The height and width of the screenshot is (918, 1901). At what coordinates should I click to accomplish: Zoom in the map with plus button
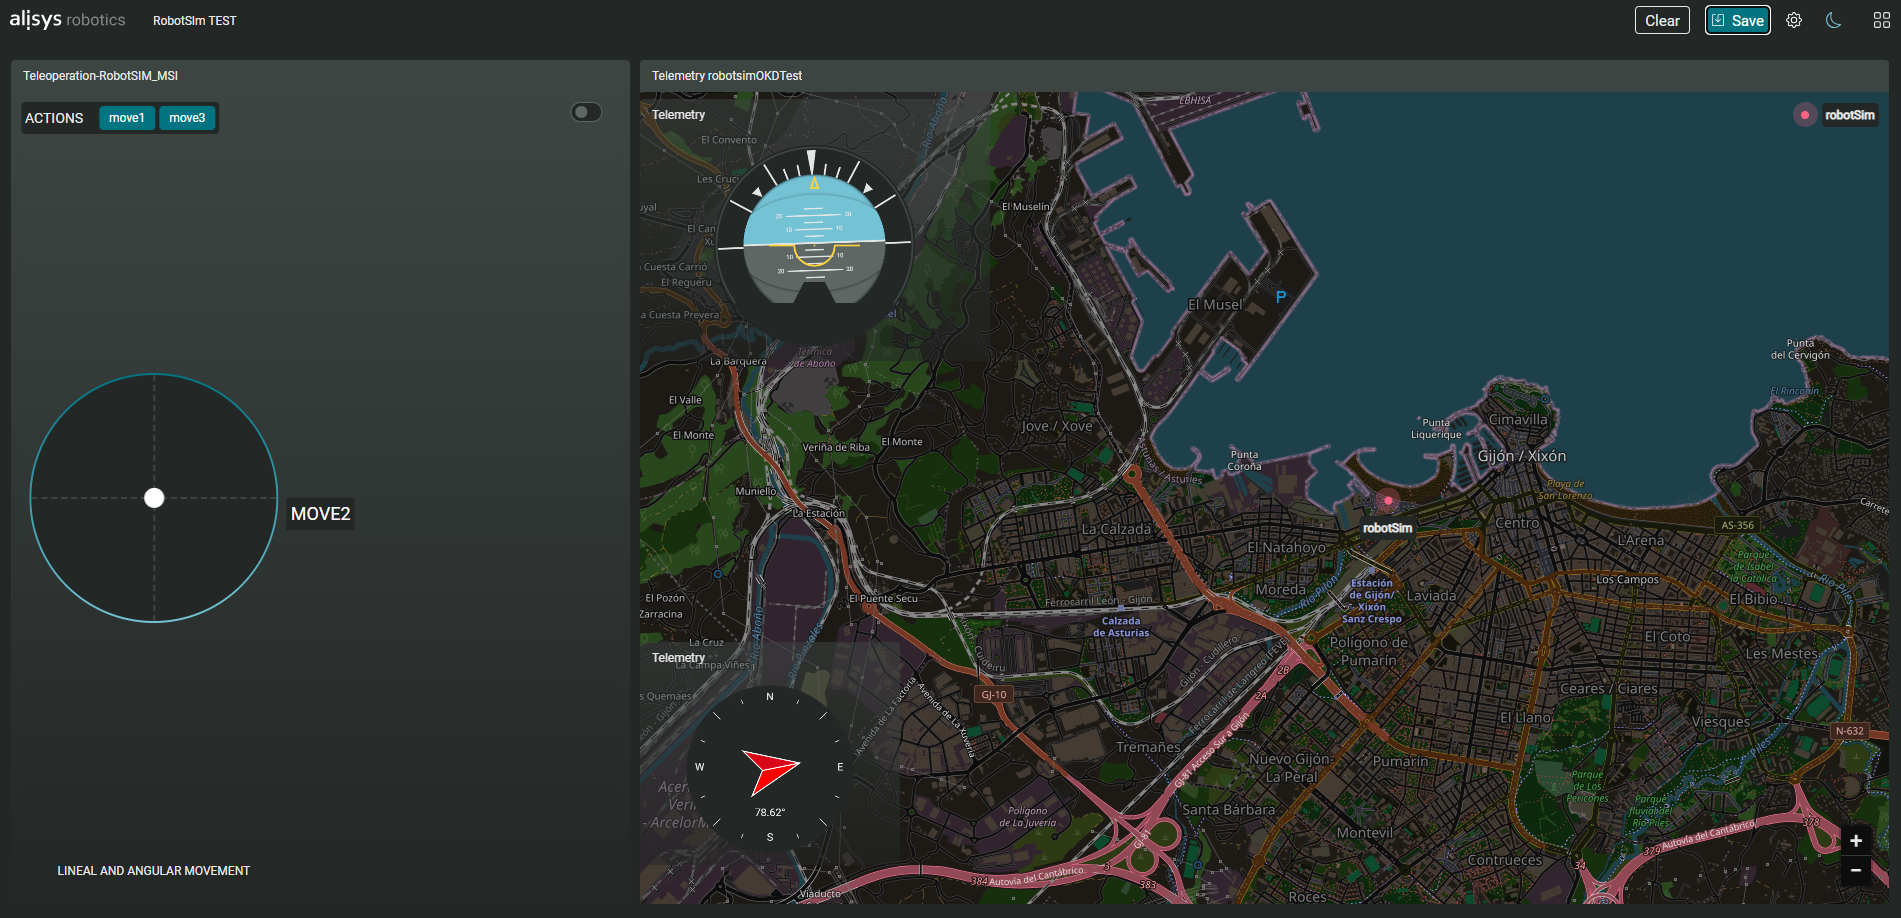(x=1856, y=840)
